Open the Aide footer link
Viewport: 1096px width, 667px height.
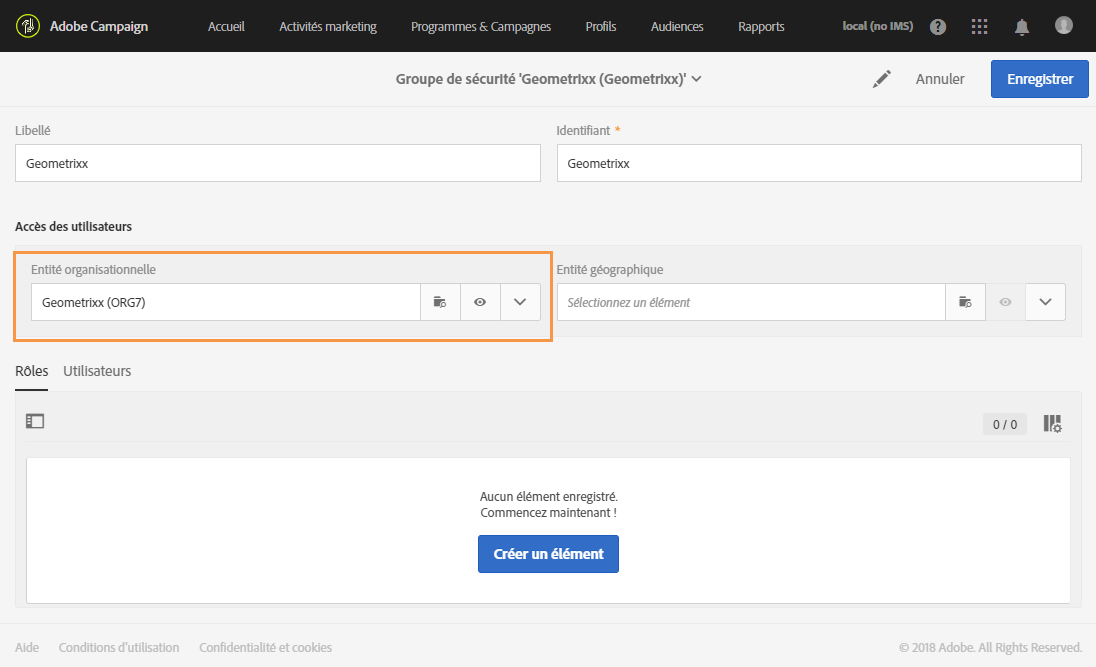tap(27, 647)
